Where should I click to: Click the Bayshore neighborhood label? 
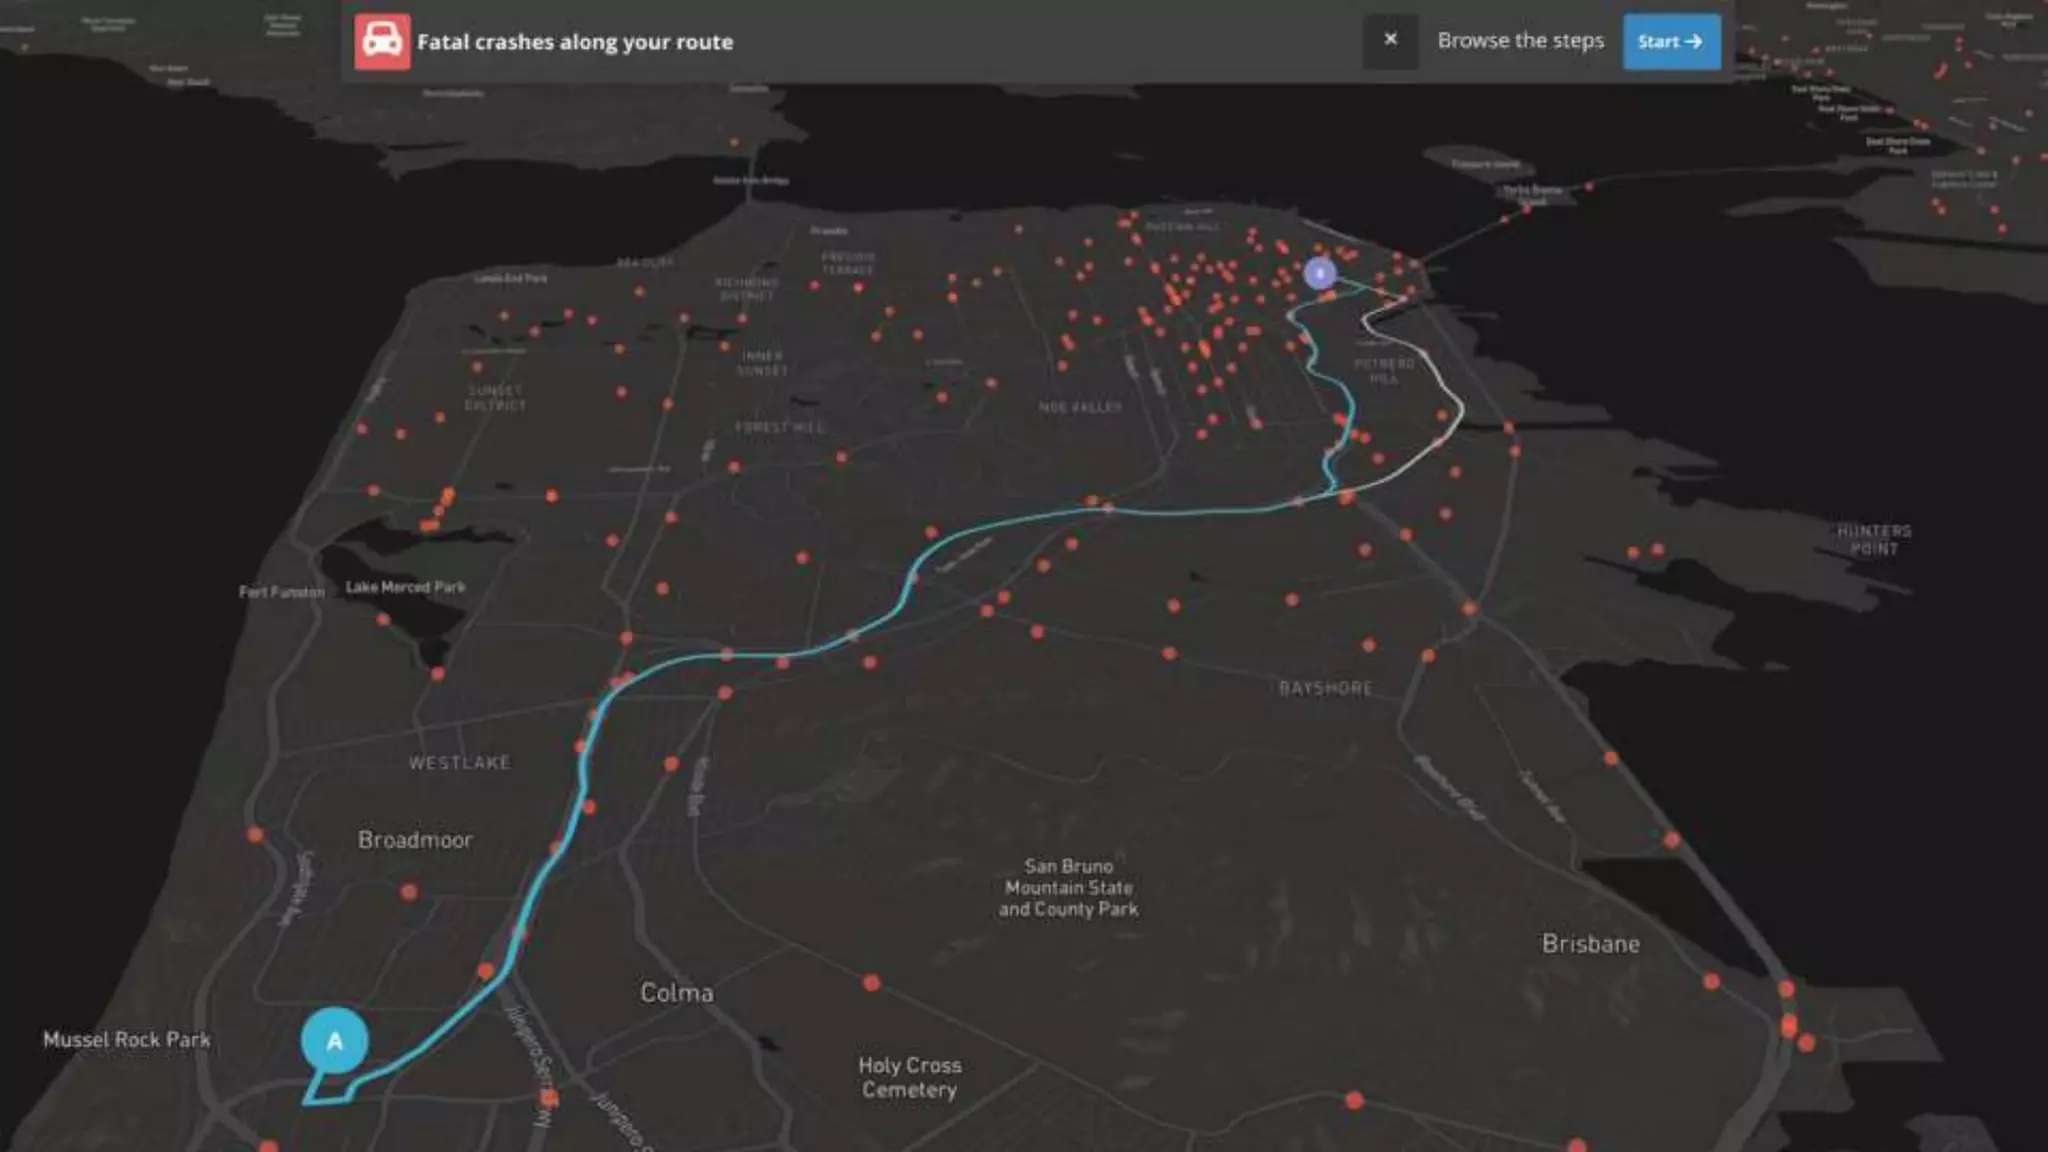pos(1325,688)
